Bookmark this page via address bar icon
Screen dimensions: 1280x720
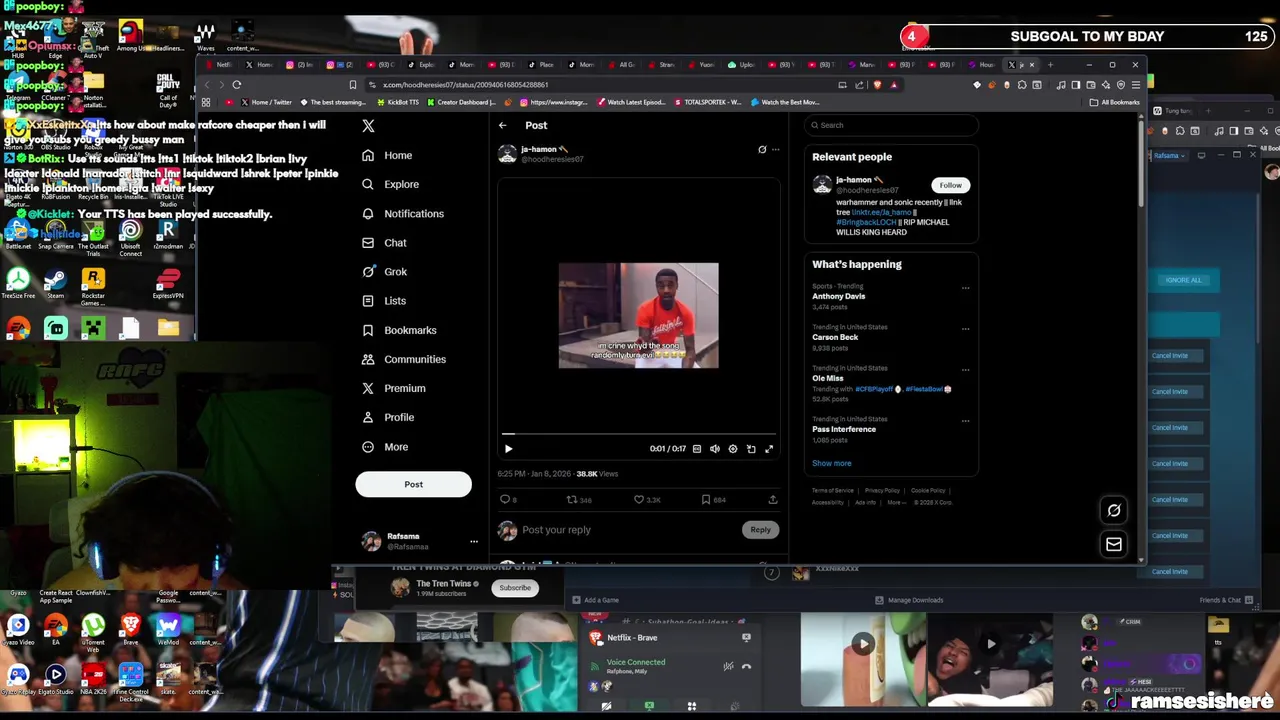click(352, 85)
